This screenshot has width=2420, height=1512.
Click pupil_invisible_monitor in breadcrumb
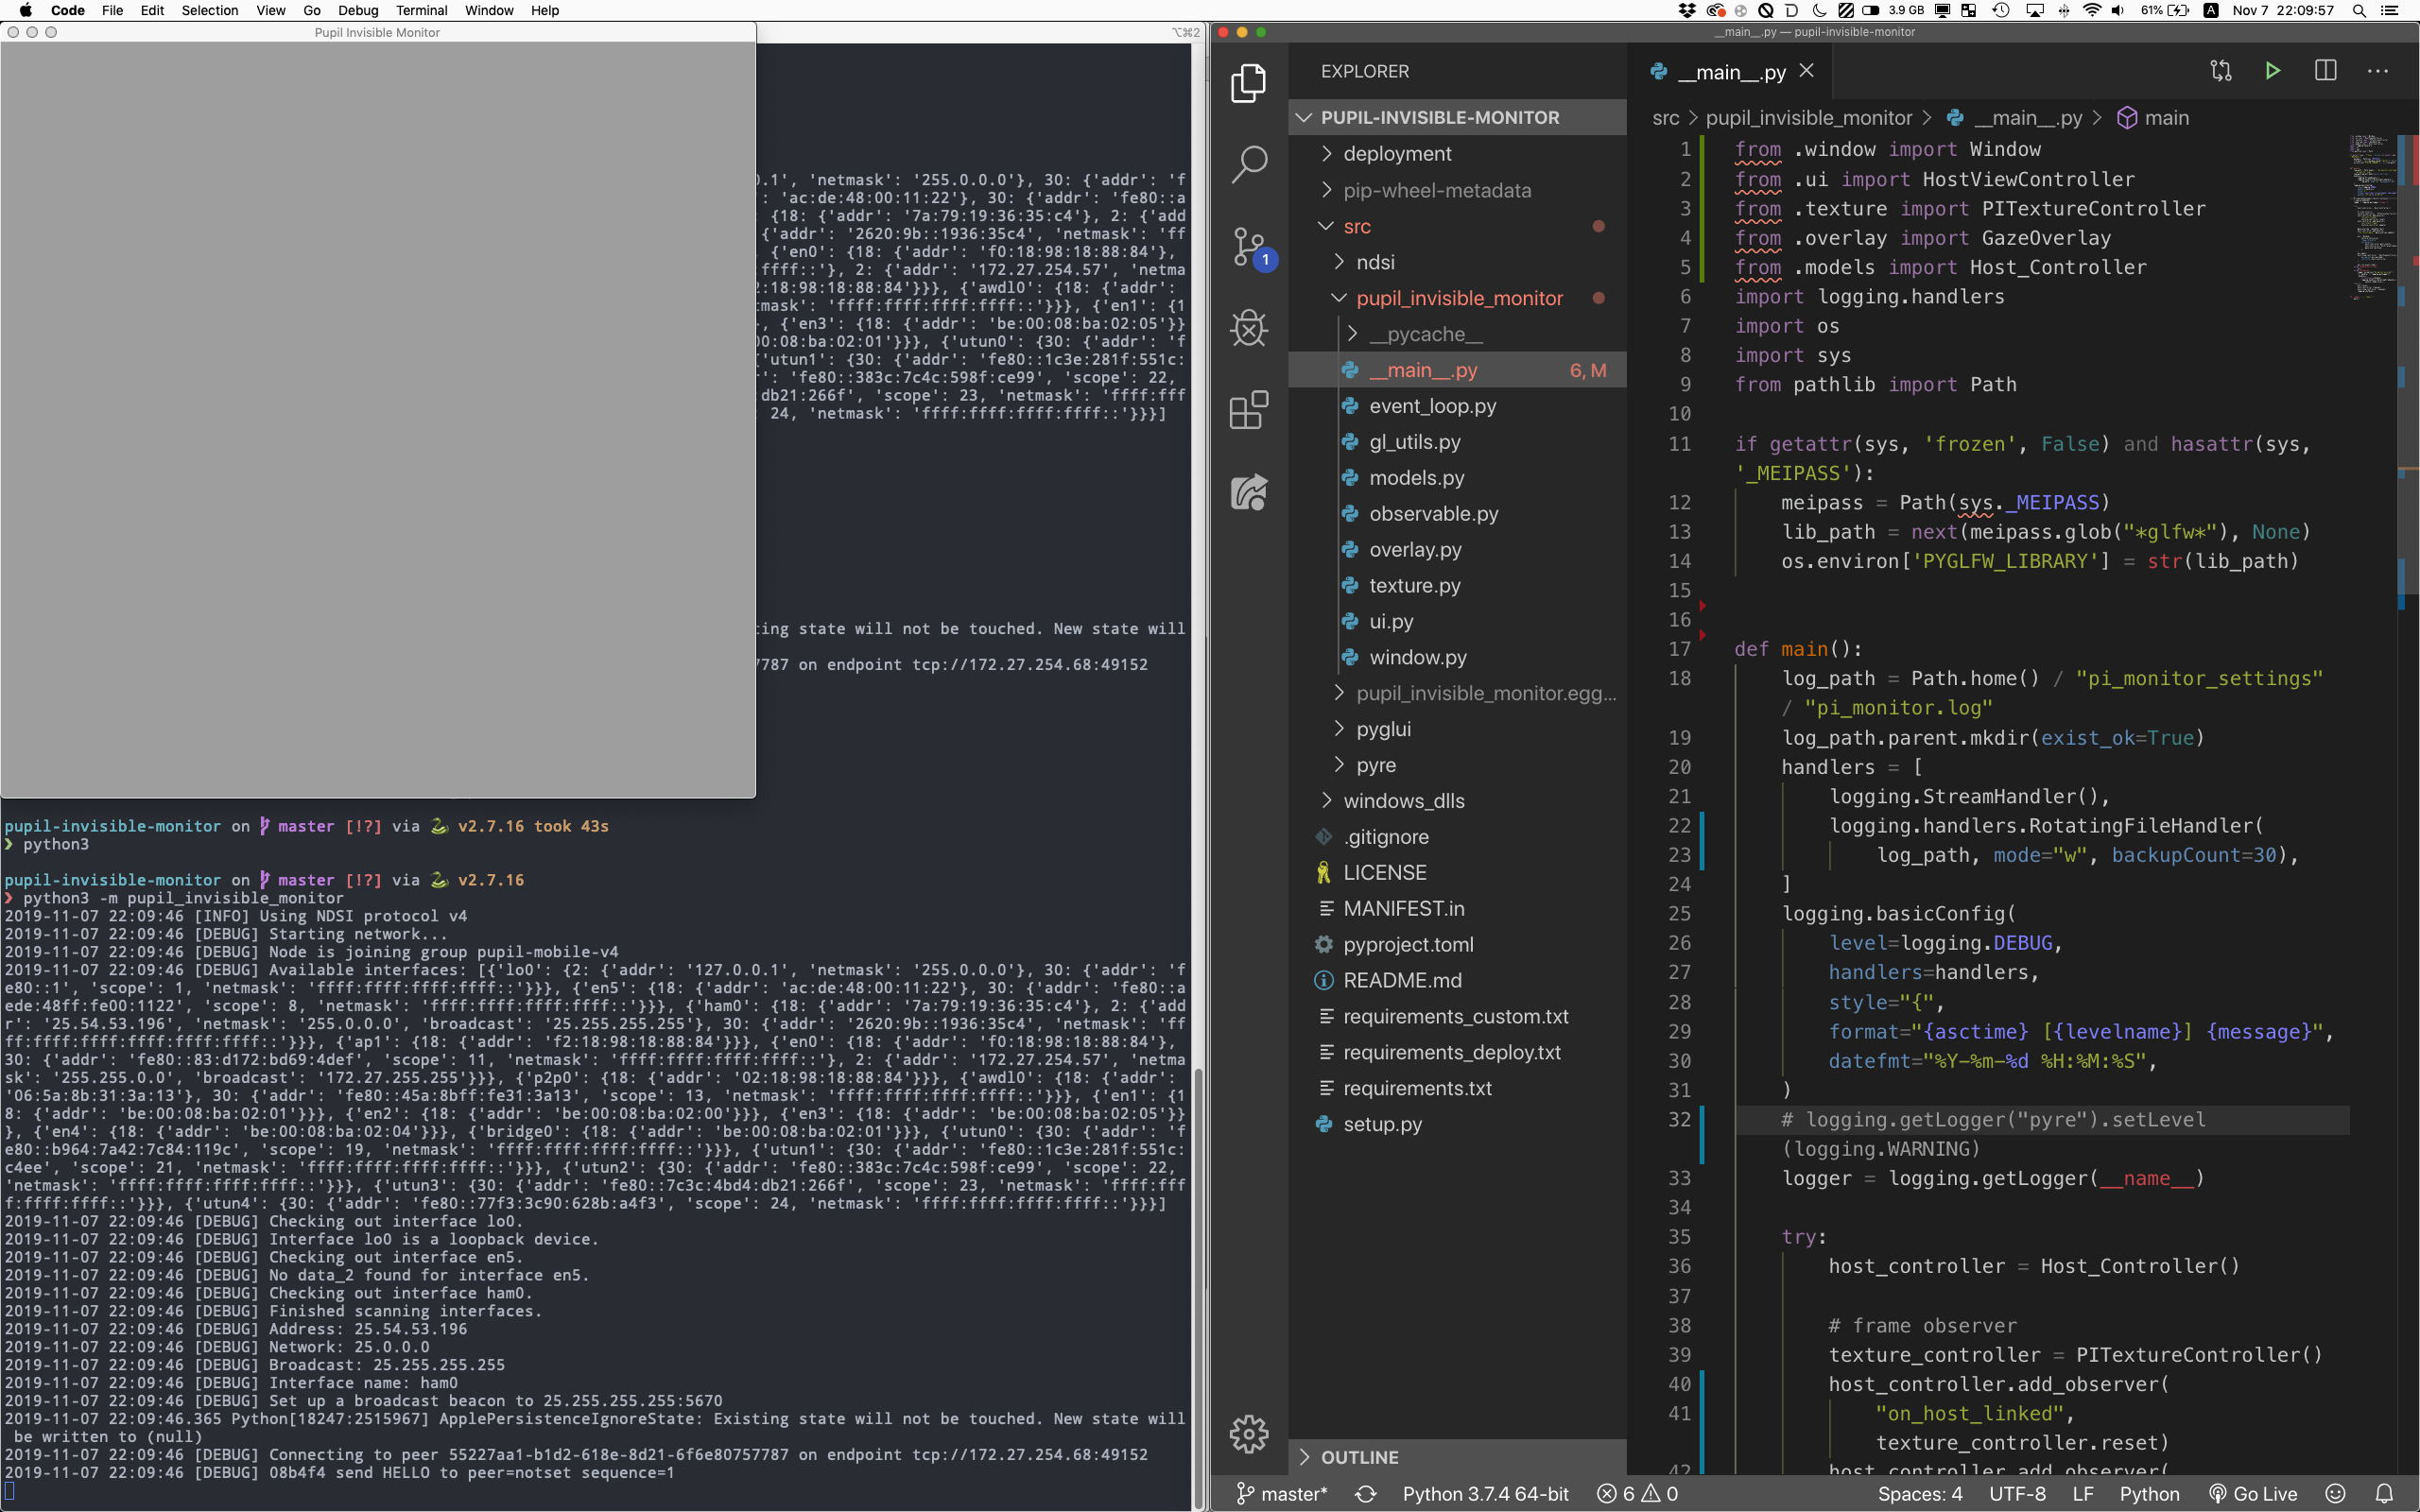point(1808,118)
